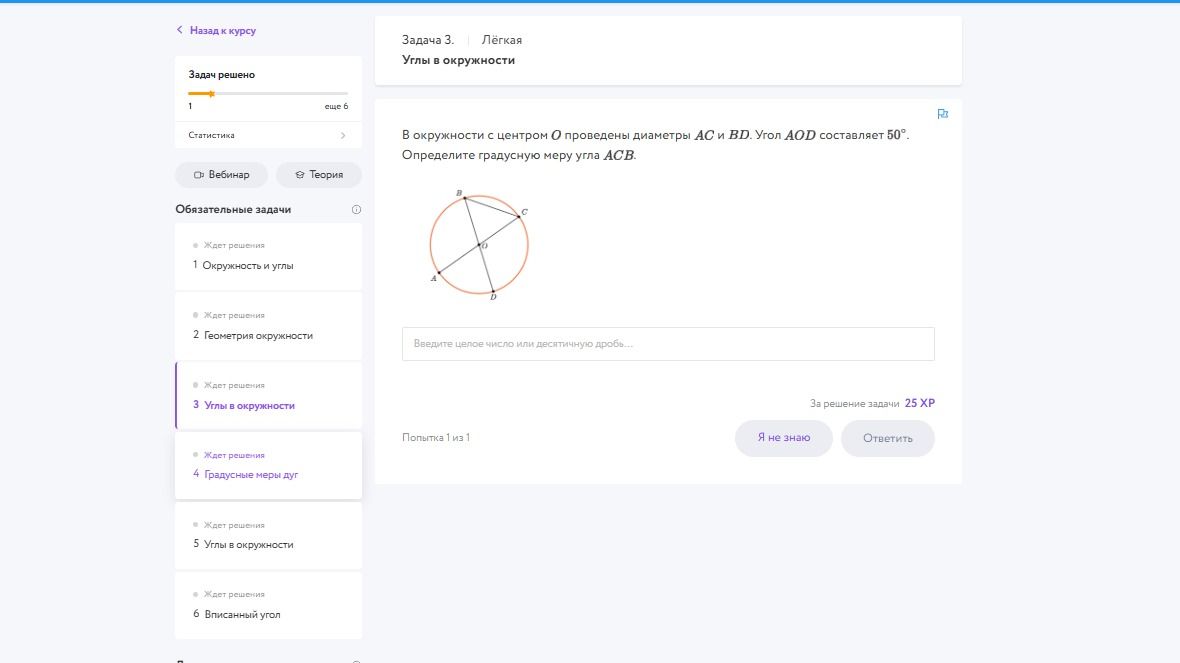Select task 6 Вписанный угол
This screenshot has width=1180, height=663.
(268, 605)
